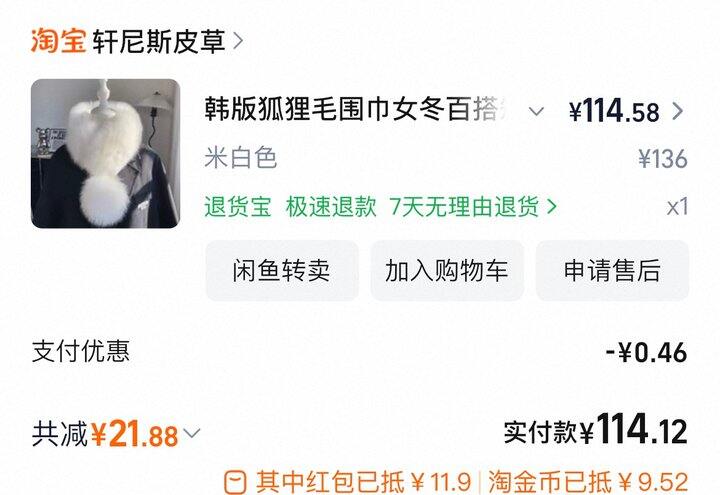
Task: Click the chevron next to ¥21.88
Action: (191, 433)
